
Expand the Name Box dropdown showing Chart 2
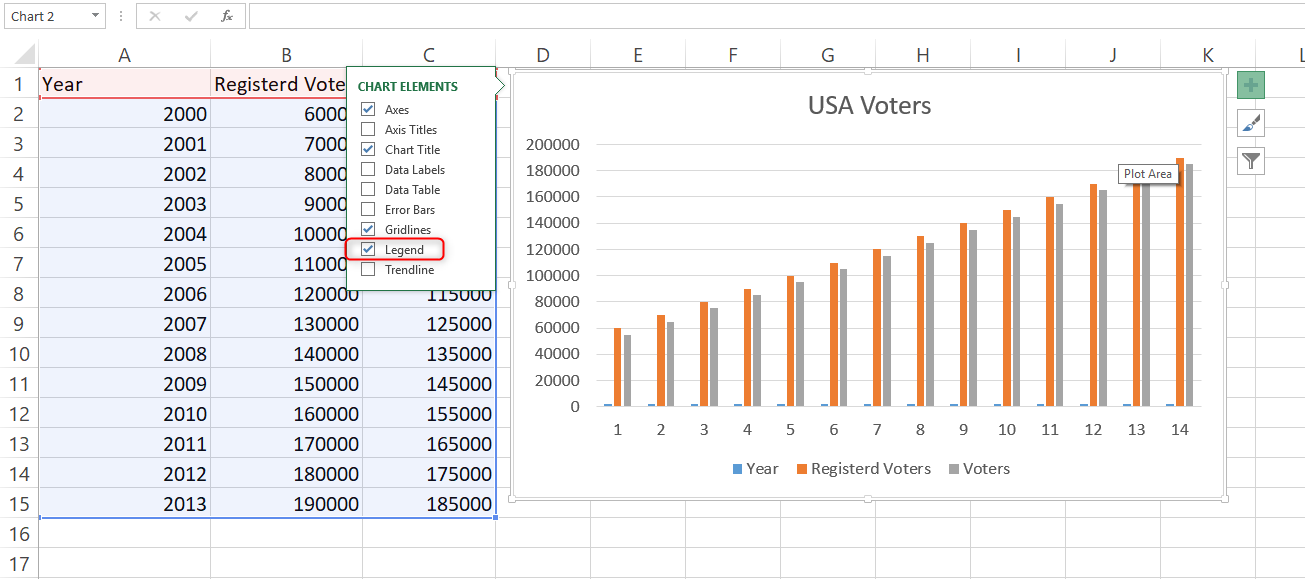[97, 15]
